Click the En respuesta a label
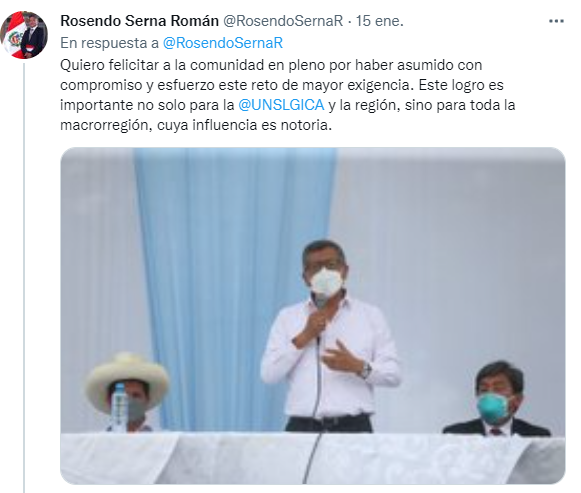 click(x=109, y=43)
